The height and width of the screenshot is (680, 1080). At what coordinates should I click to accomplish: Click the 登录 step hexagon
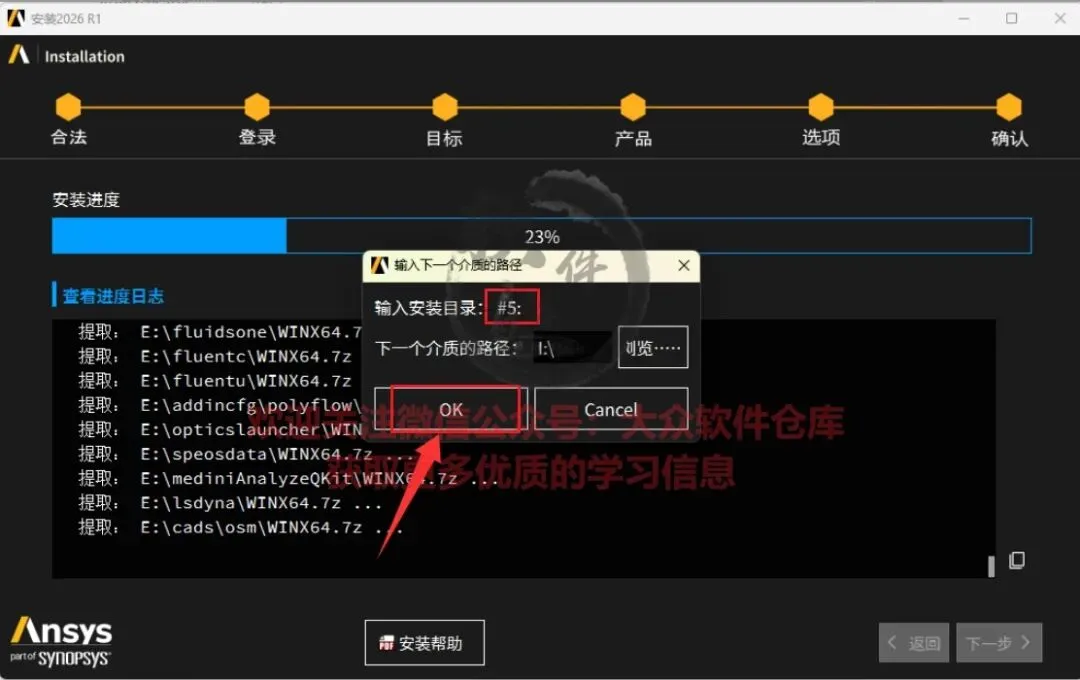(257, 107)
